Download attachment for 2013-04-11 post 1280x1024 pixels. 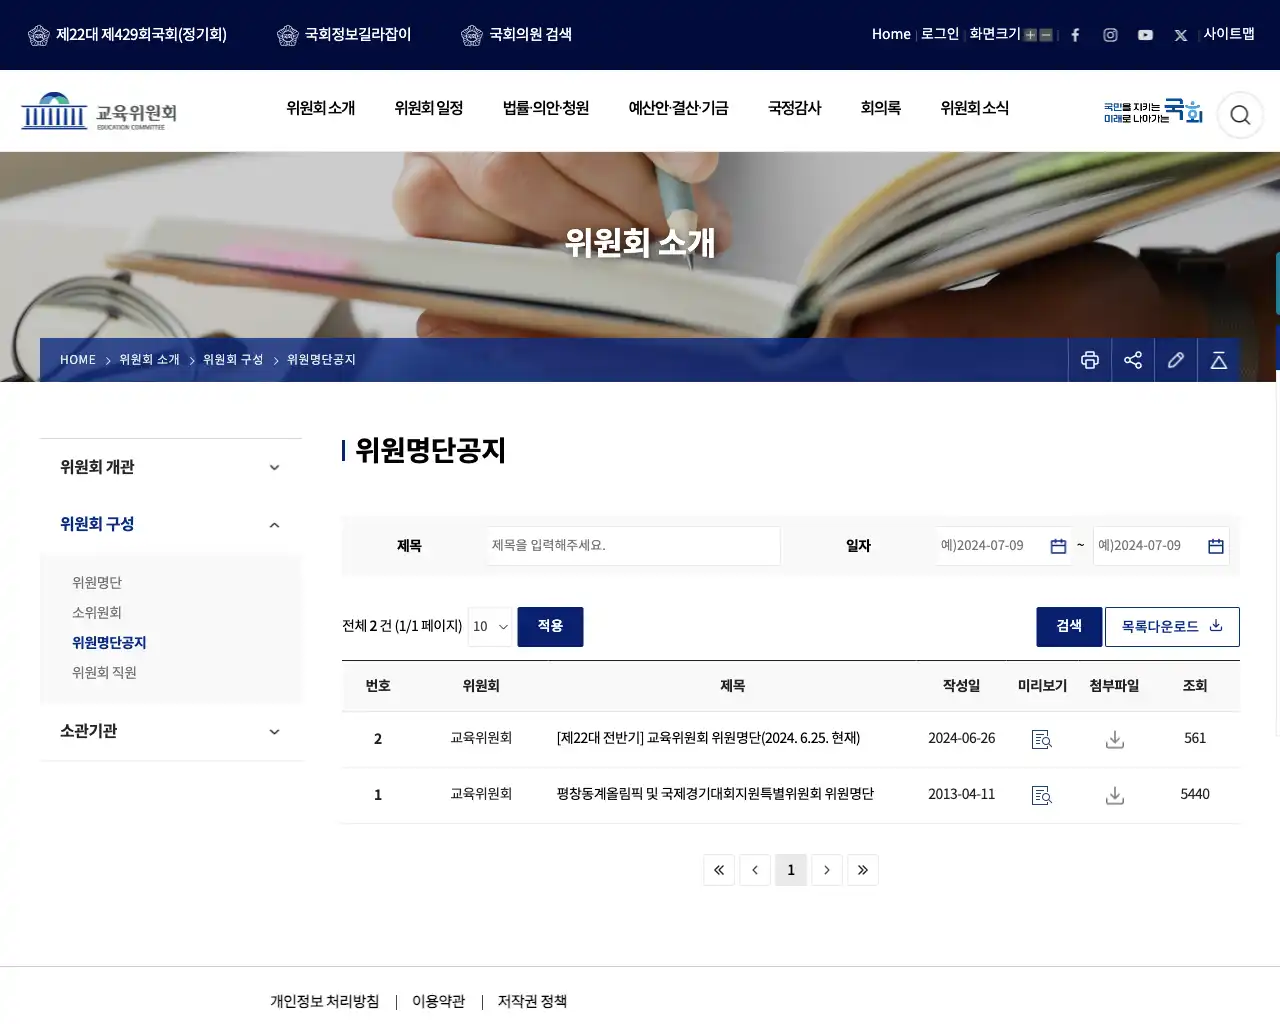point(1115,795)
